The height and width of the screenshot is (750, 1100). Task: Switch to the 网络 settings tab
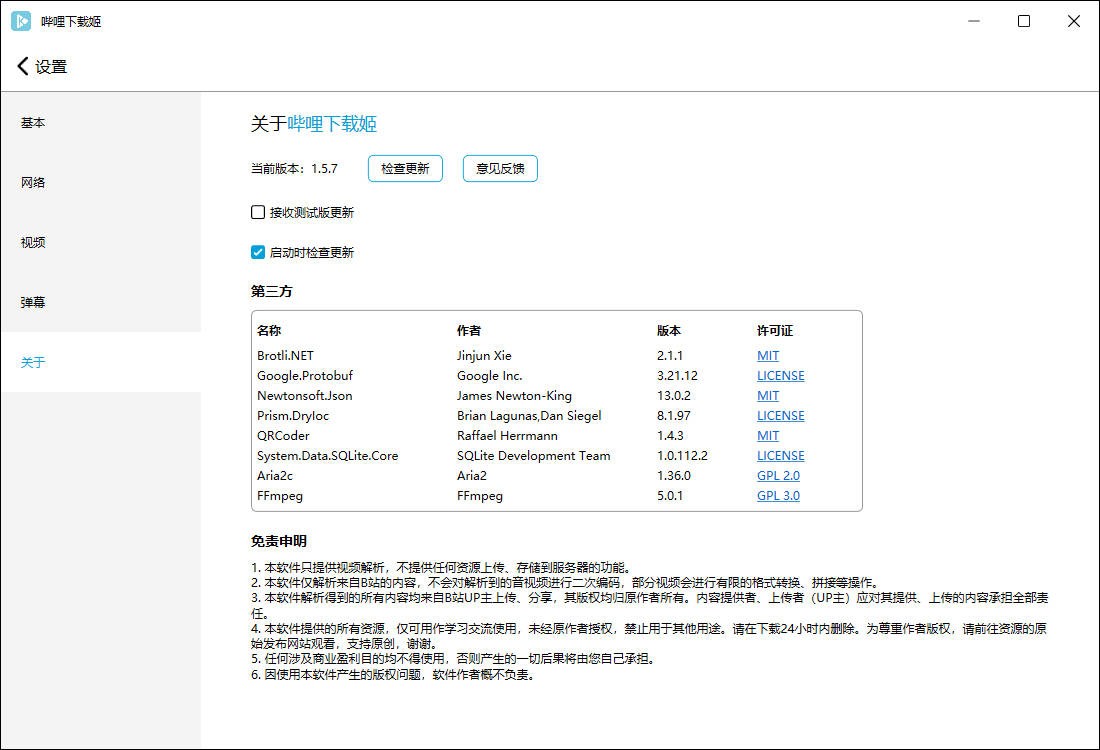click(x=100, y=182)
